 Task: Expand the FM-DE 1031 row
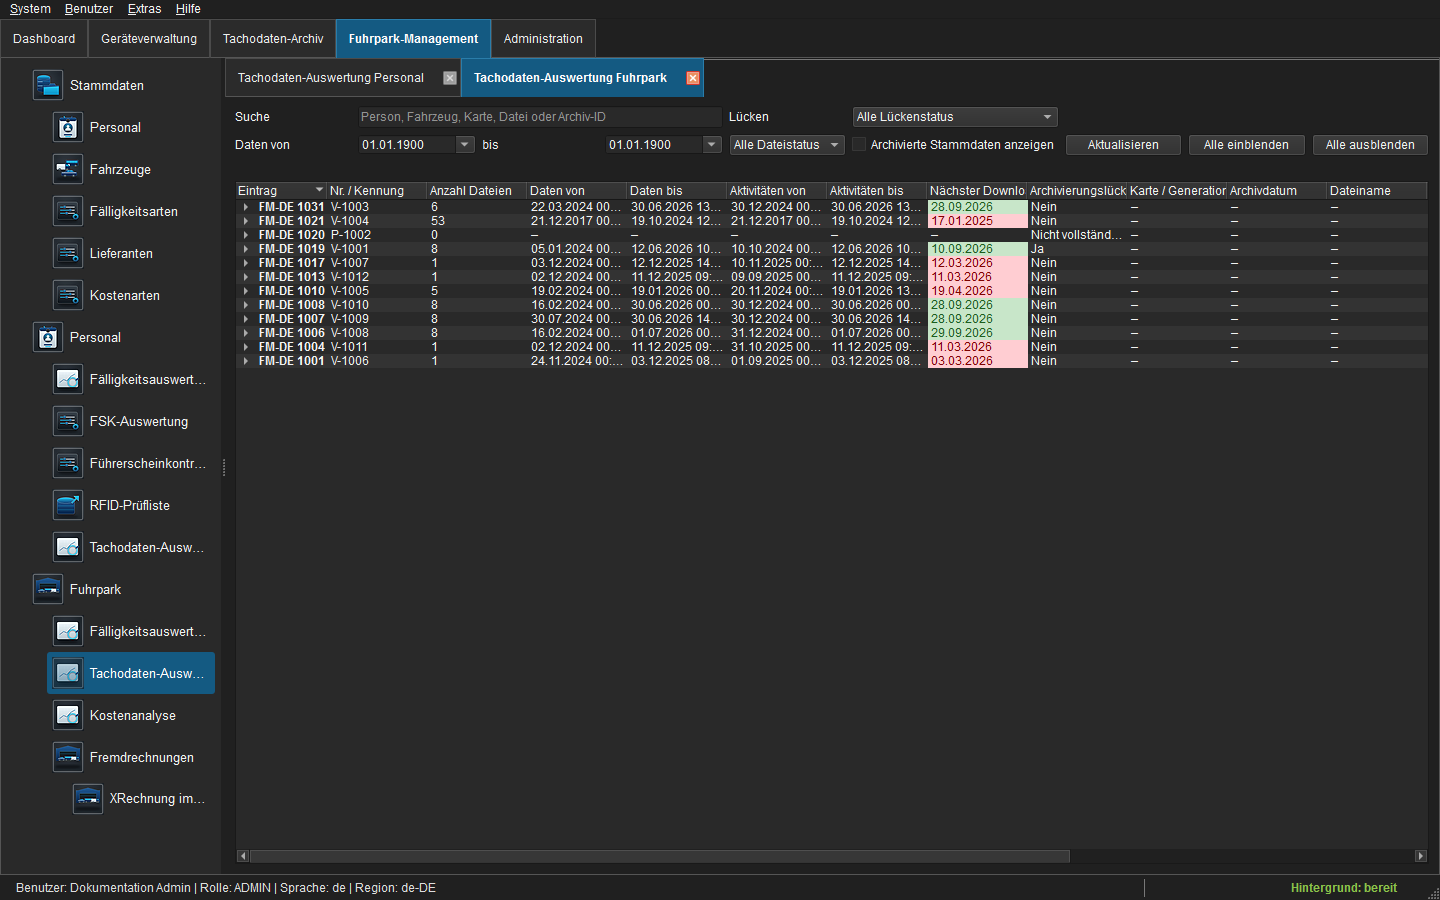(x=246, y=207)
